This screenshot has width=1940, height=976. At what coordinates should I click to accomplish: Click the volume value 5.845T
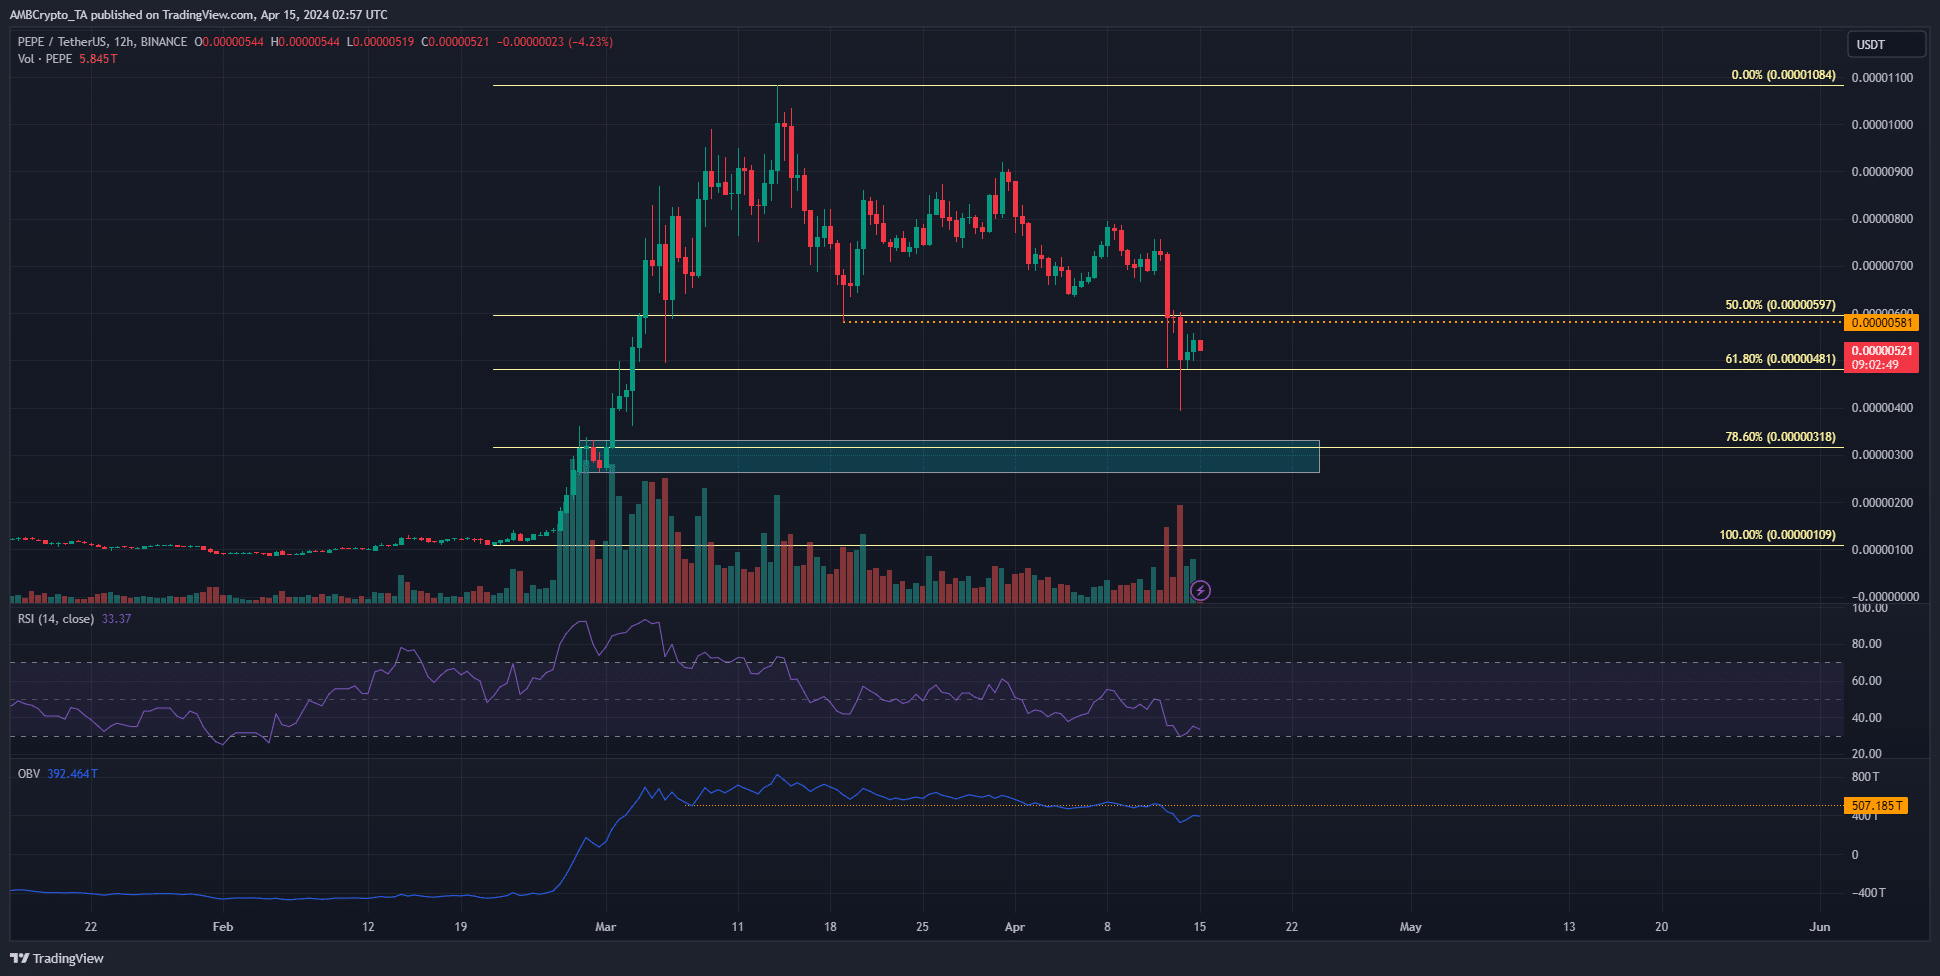click(98, 59)
